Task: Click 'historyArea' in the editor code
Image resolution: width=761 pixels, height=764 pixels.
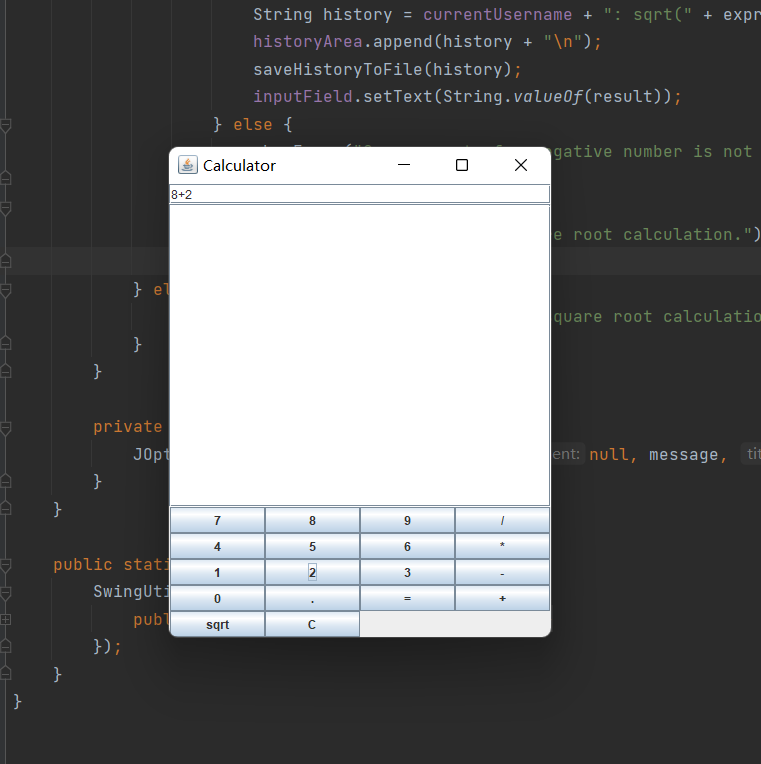Action: (x=308, y=42)
